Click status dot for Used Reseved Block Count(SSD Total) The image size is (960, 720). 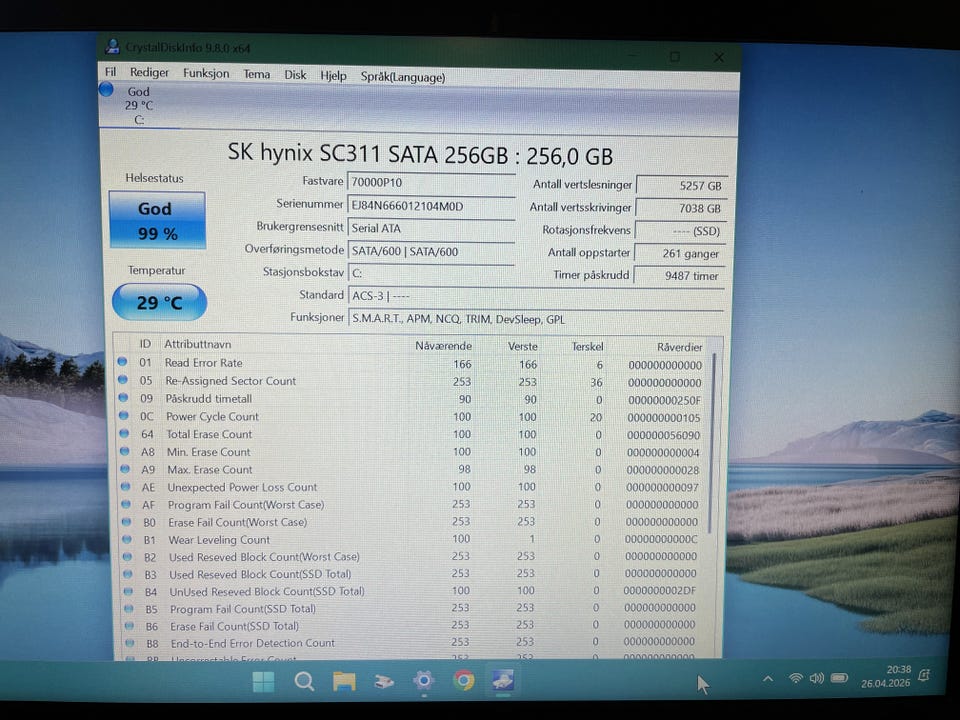point(128,574)
